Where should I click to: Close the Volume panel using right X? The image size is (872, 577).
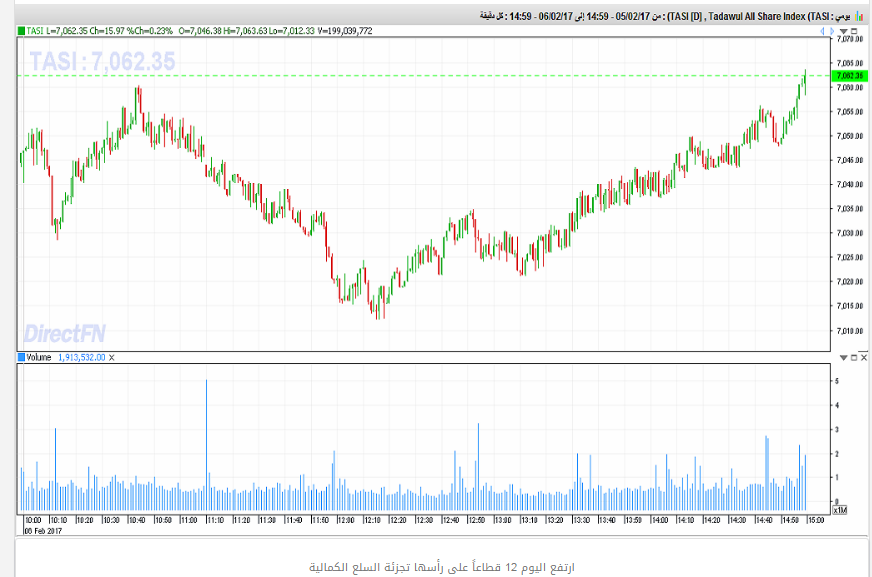click(864, 357)
